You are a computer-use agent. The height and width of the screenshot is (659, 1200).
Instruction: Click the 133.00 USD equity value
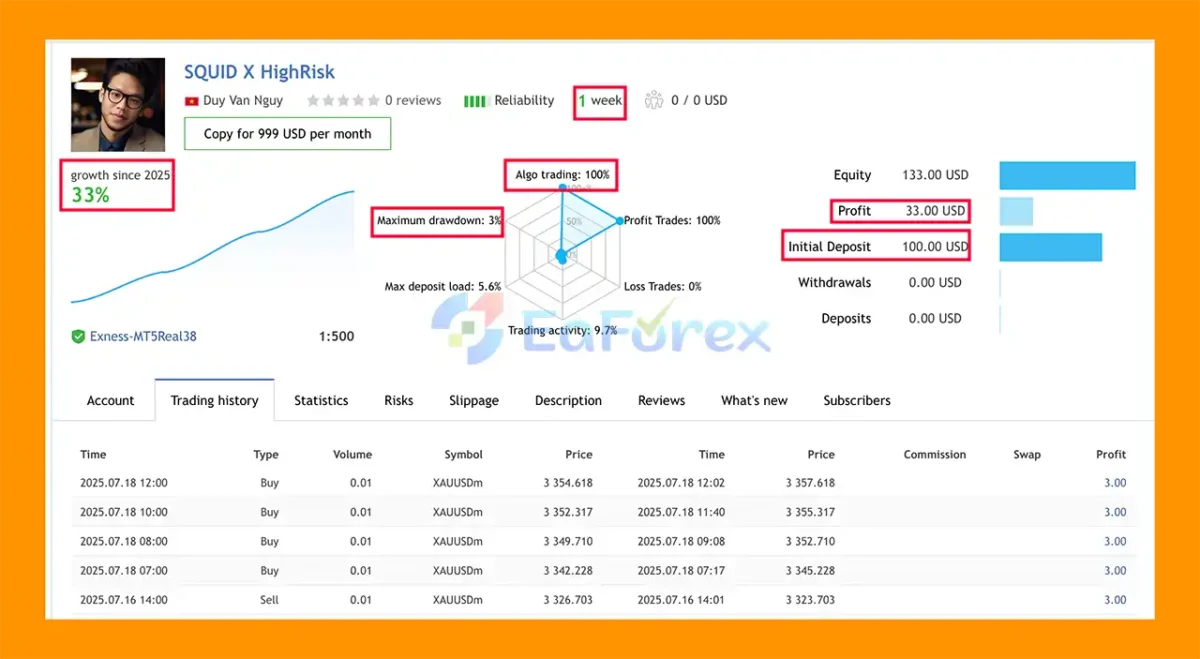(935, 175)
